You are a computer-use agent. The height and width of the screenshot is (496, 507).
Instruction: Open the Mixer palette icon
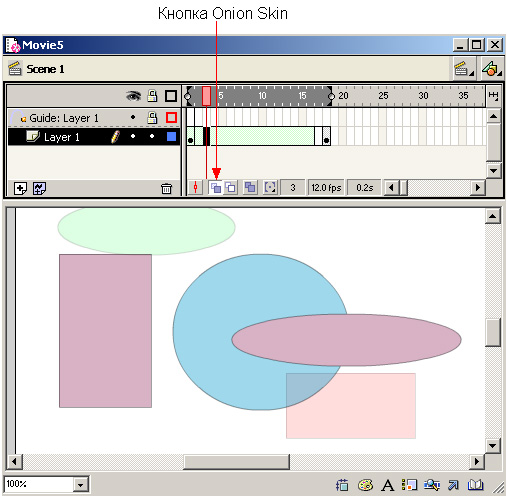(x=365, y=485)
